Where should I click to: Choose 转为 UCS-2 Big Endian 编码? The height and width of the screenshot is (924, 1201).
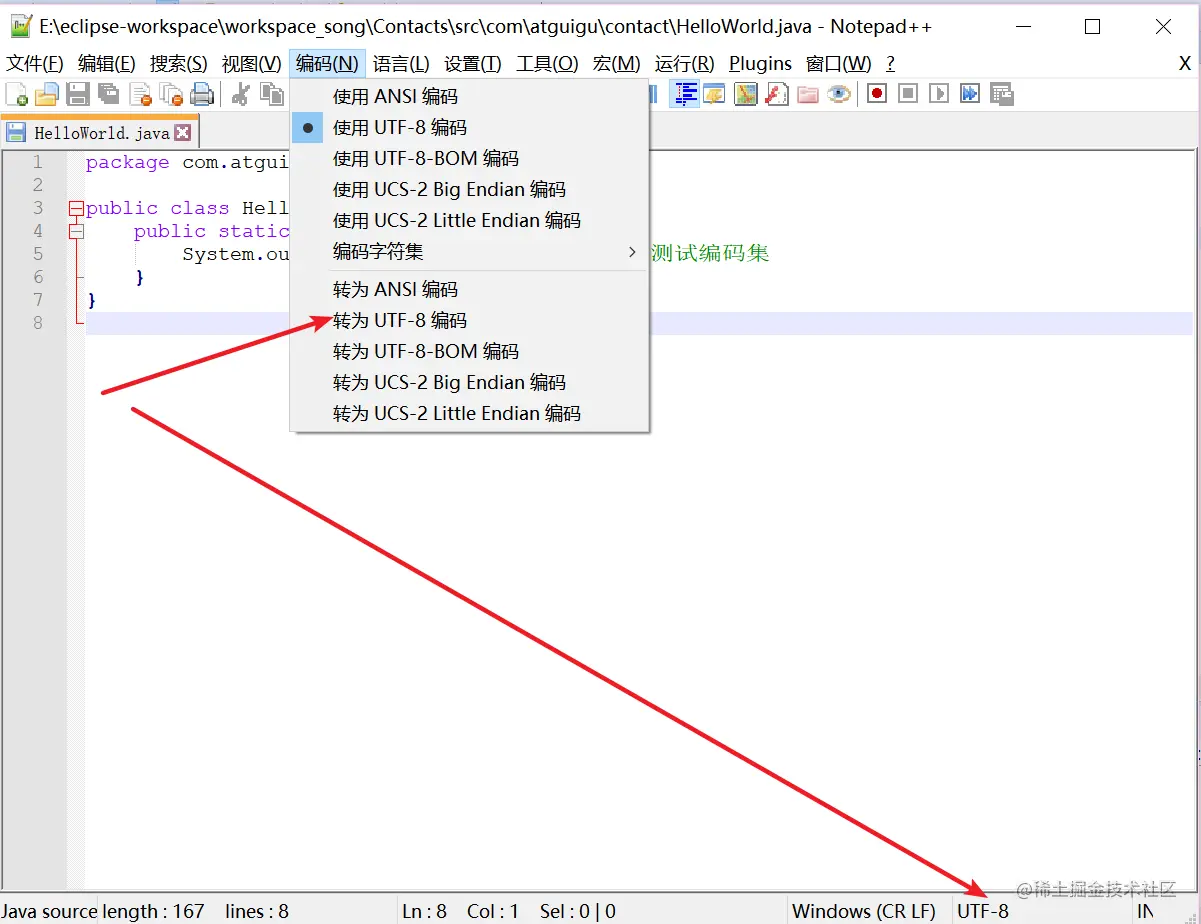coord(470,383)
